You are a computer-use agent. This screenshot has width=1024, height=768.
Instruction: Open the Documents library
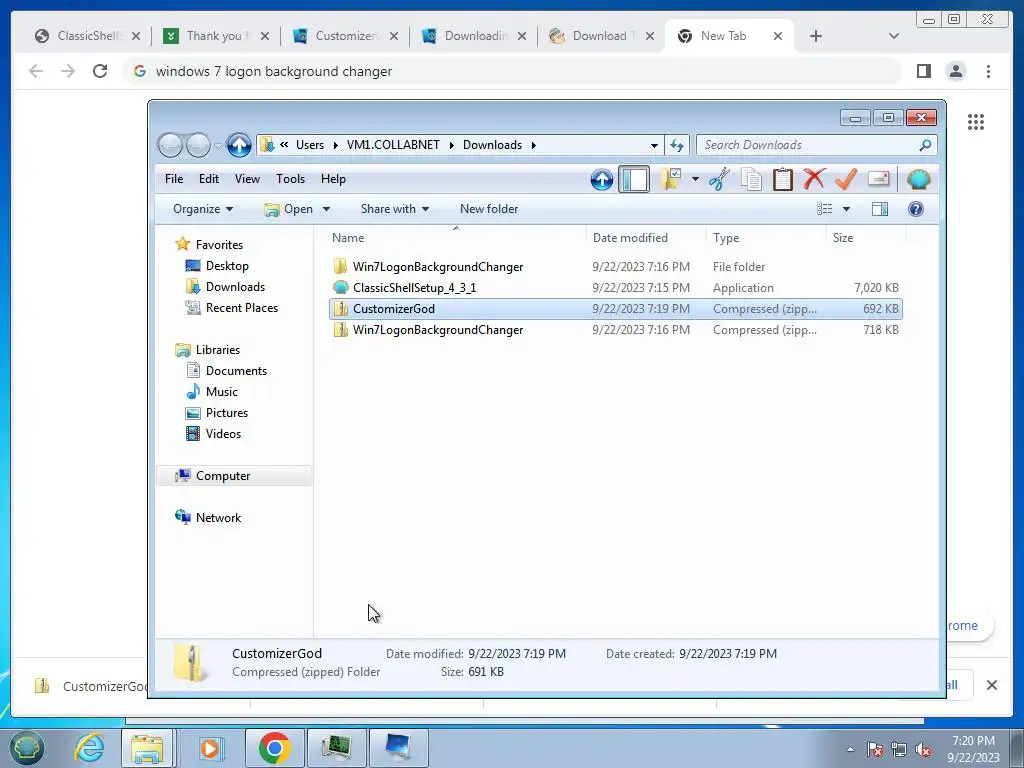(236, 370)
